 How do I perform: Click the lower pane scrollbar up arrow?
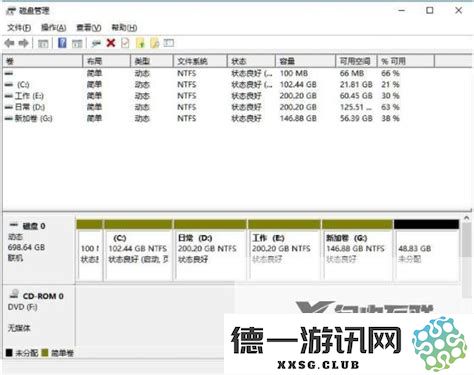point(467,218)
